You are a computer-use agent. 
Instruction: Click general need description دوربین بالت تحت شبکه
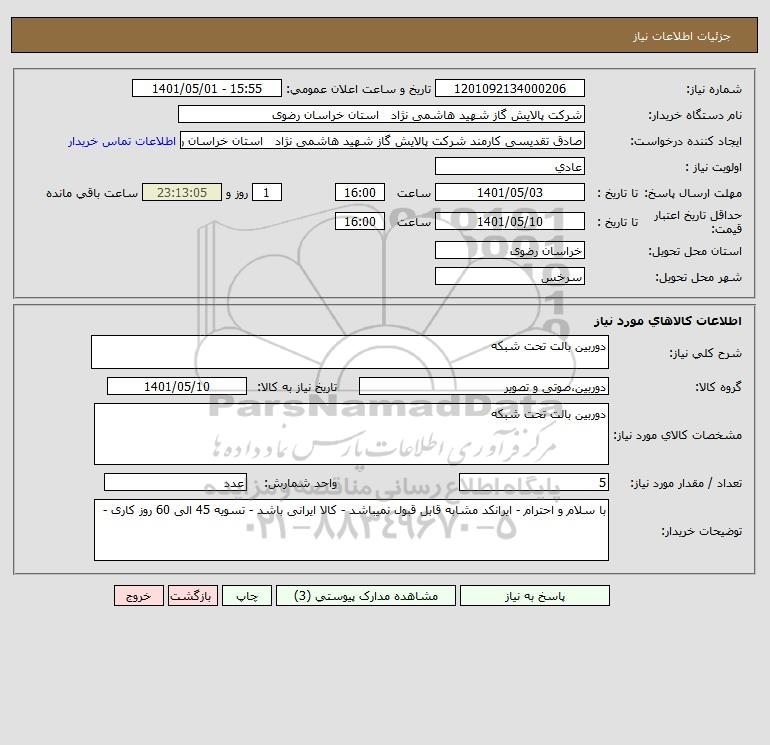350,352
